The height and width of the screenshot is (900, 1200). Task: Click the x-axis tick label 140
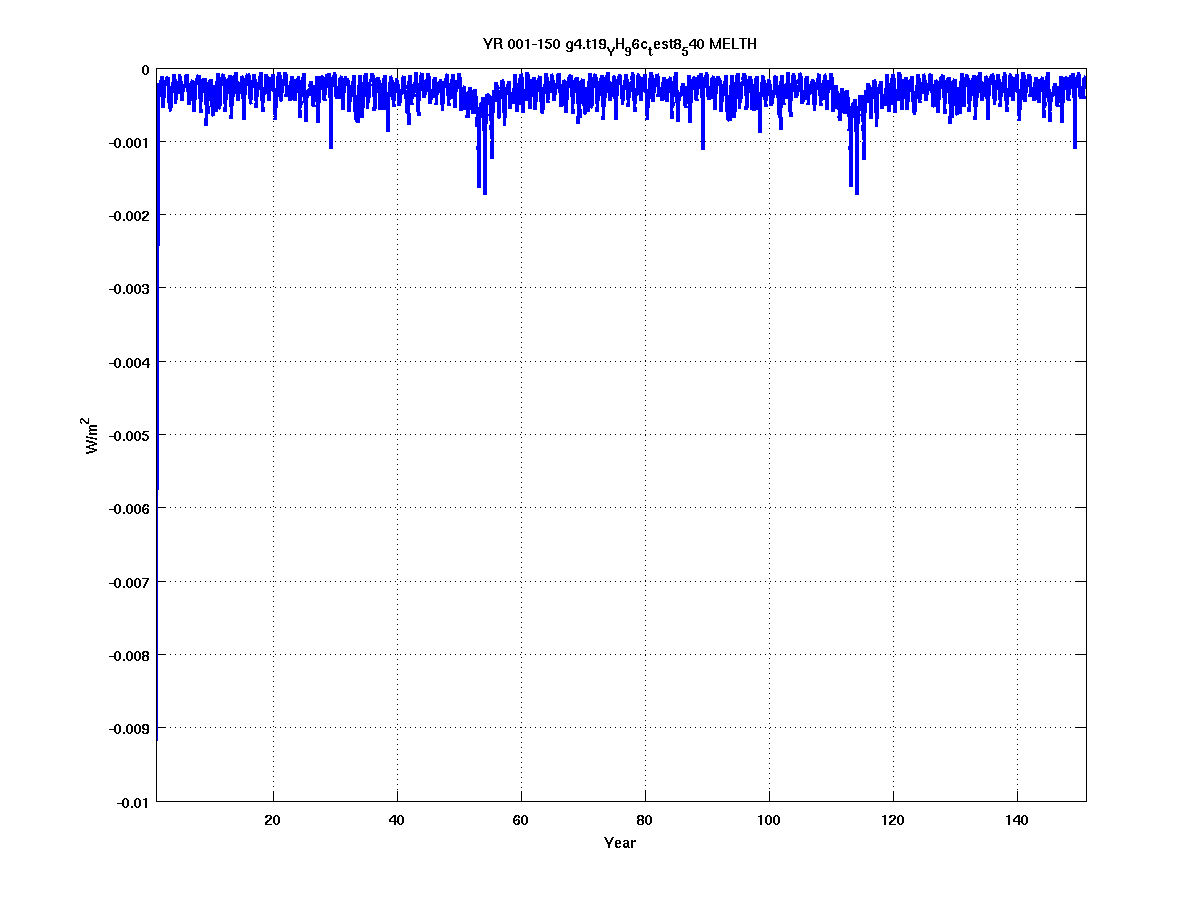tap(1017, 820)
